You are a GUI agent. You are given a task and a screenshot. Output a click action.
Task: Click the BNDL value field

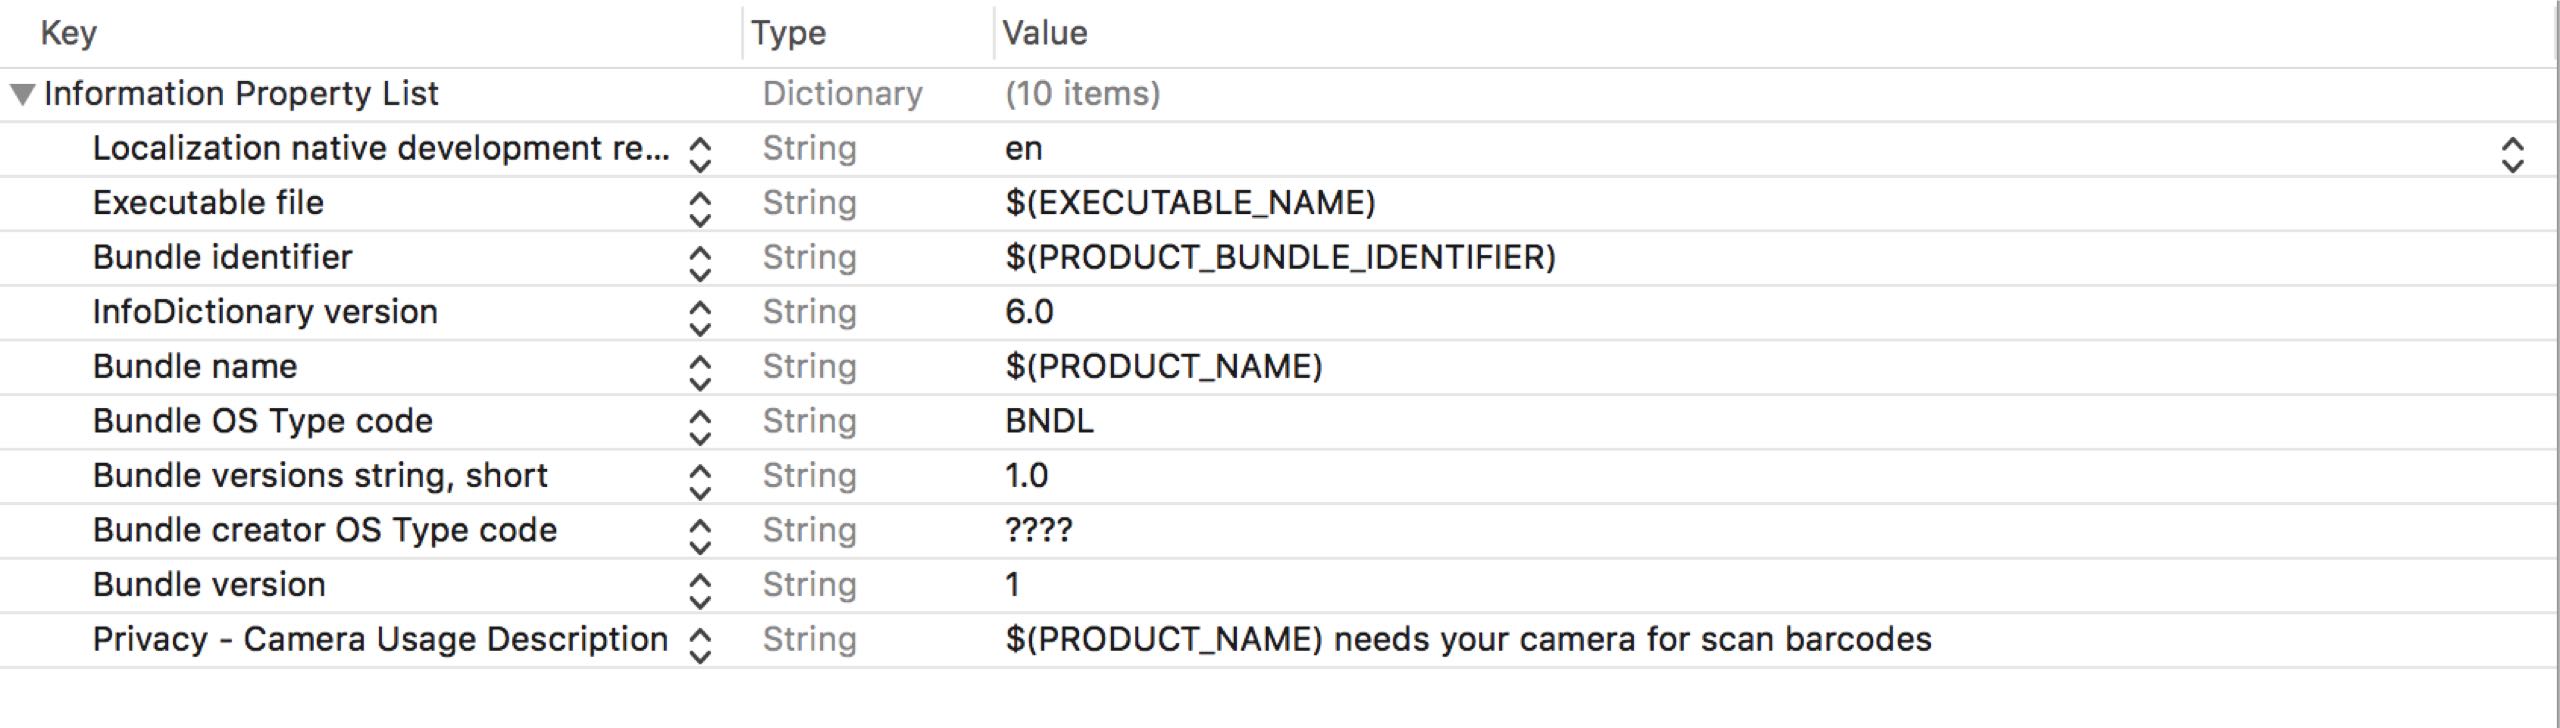(1049, 421)
